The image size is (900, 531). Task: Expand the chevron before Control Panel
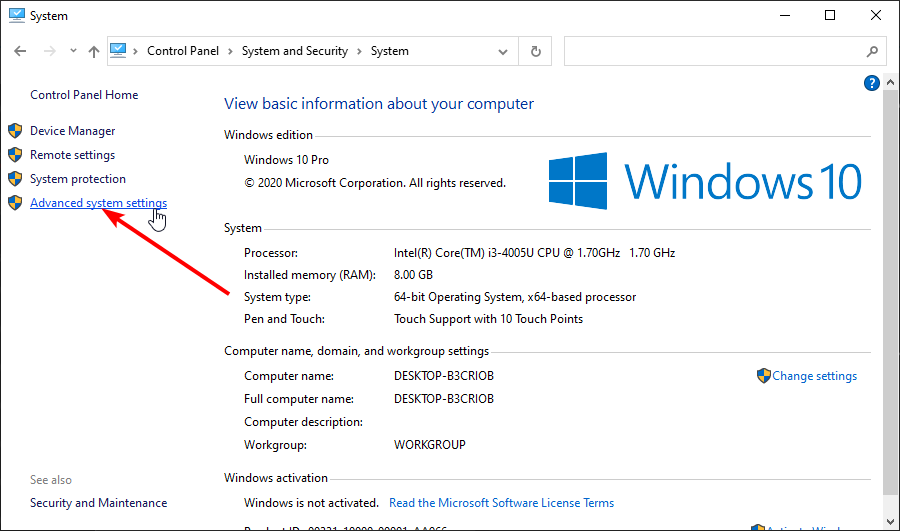135,51
